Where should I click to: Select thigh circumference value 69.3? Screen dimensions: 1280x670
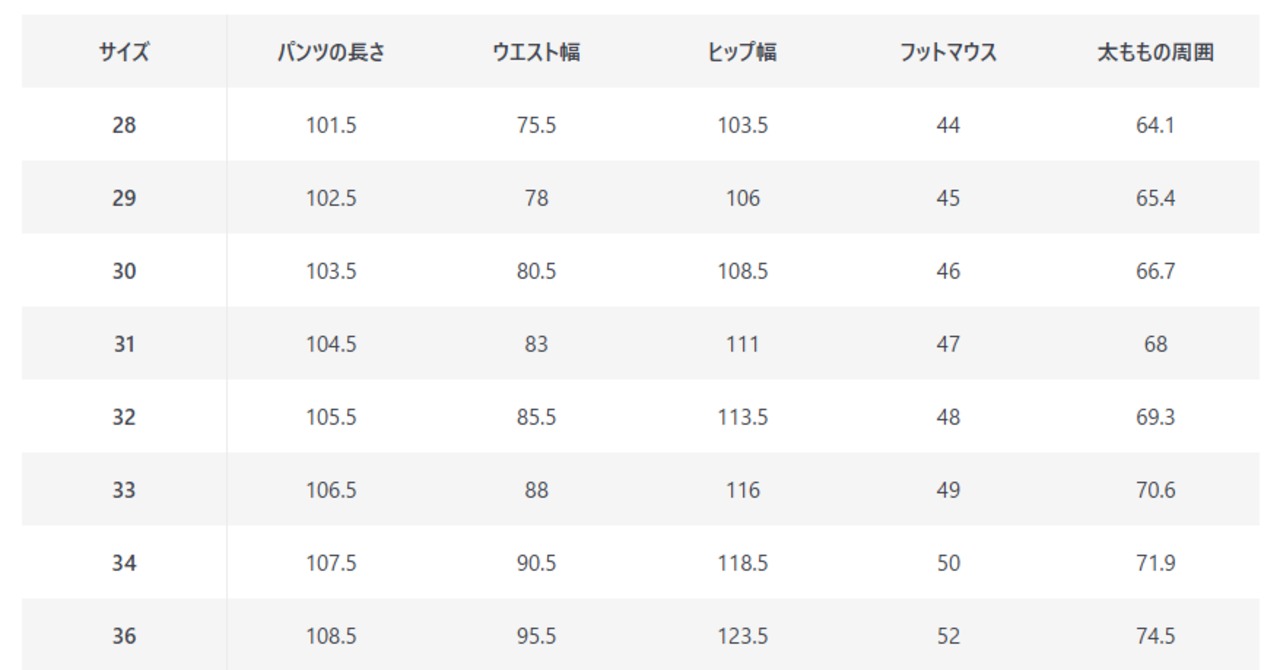[1155, 418]
